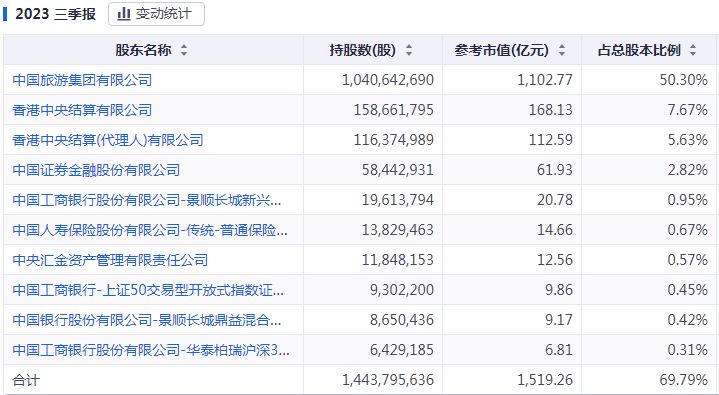Viewport: 719px width, 395px height.
Task: Open 香港中央结算有限公司 shareholder link
Action: tap(82, 110)
